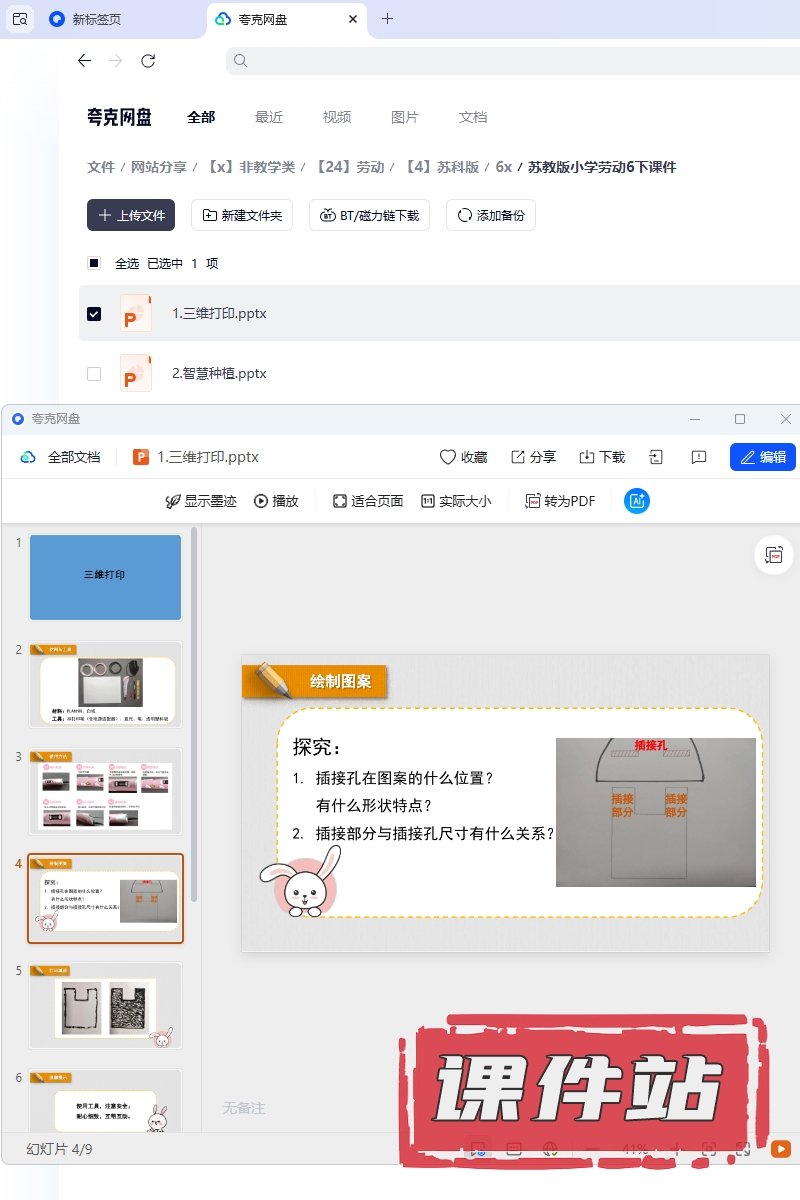Click the 上传文件 button

point(131,215)
